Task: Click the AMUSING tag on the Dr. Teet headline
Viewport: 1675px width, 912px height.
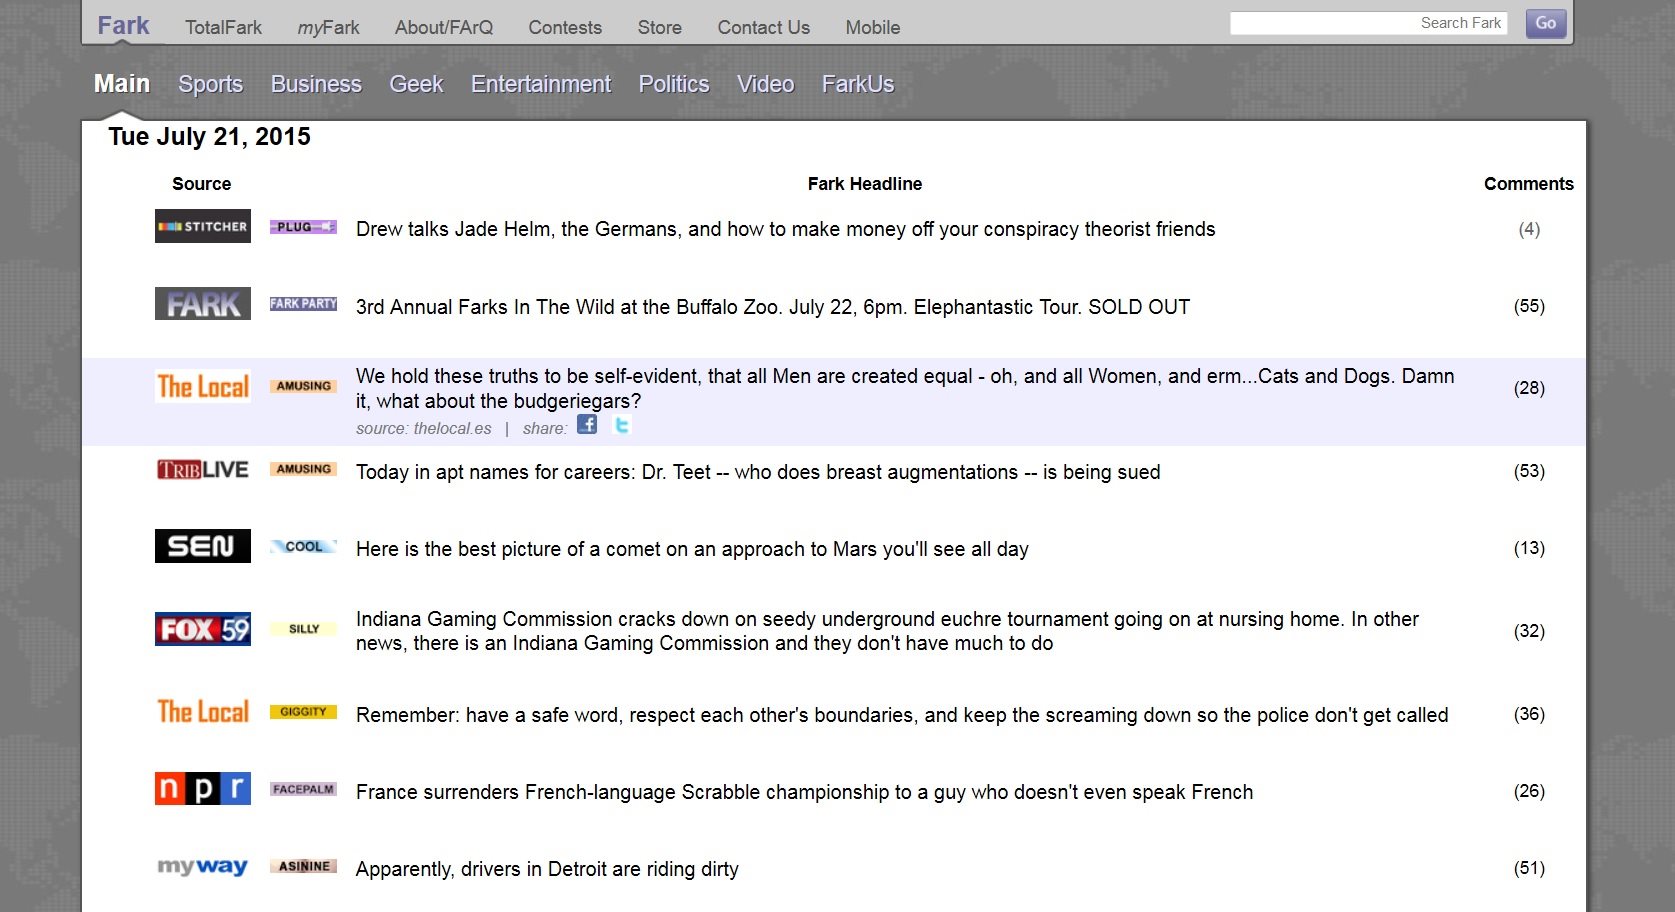Action: click(303, 468)
